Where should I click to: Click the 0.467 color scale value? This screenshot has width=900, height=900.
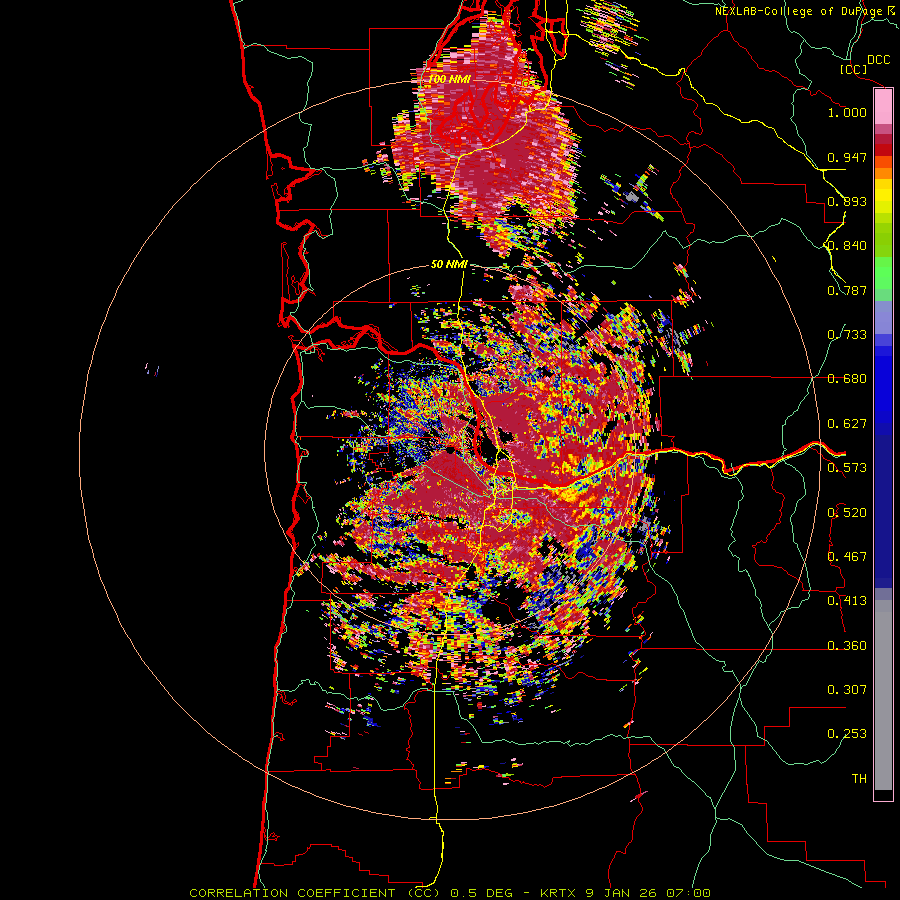[847, 557]
